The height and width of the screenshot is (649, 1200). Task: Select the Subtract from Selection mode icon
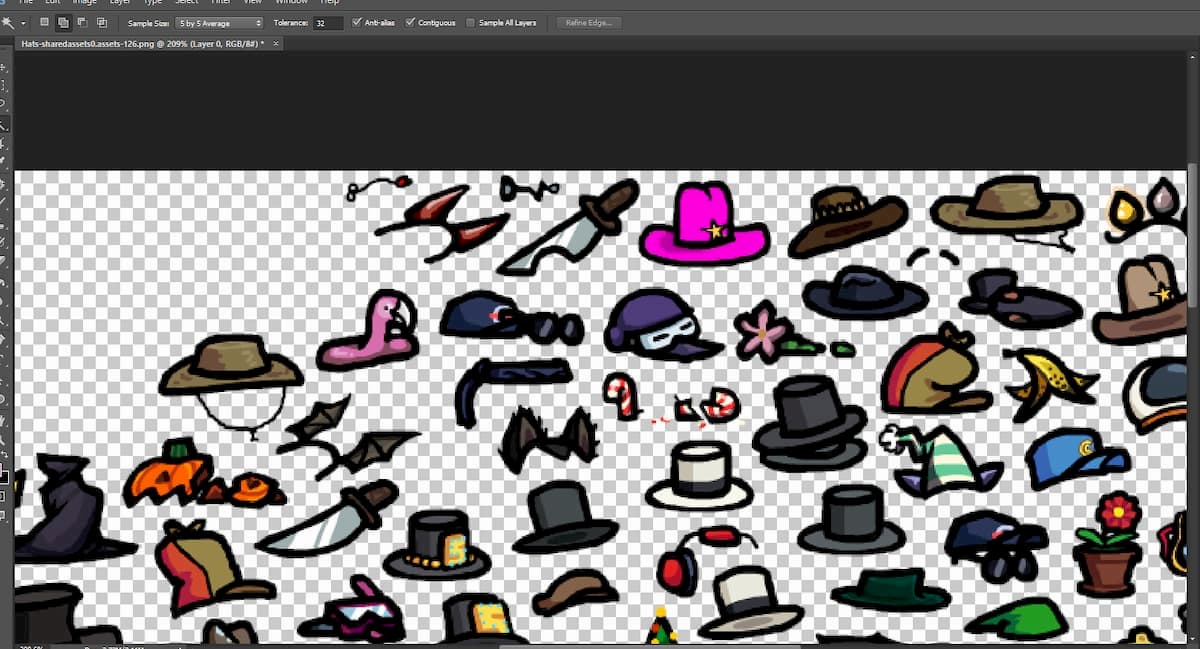click(82, 22)
